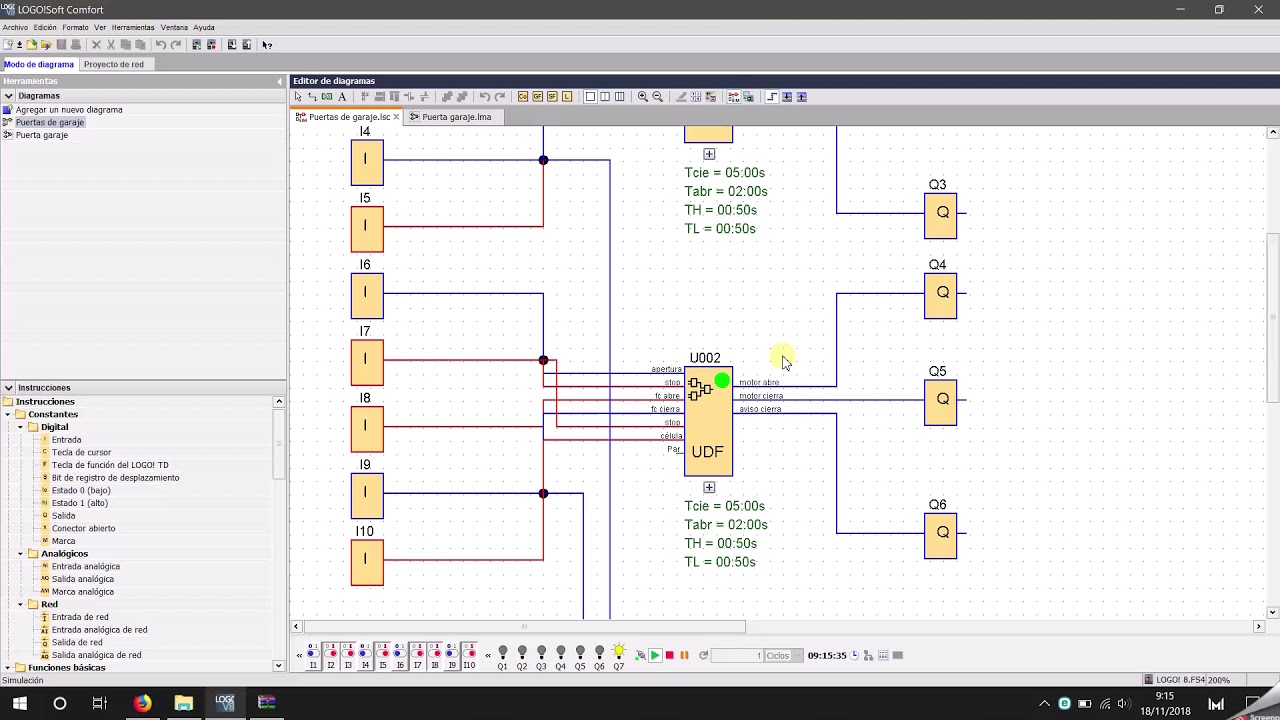Click the network simulation icon
Image resolution: width=1280 pixels, height=720 pixels.
pyautogui.click(x=867, y=655)
